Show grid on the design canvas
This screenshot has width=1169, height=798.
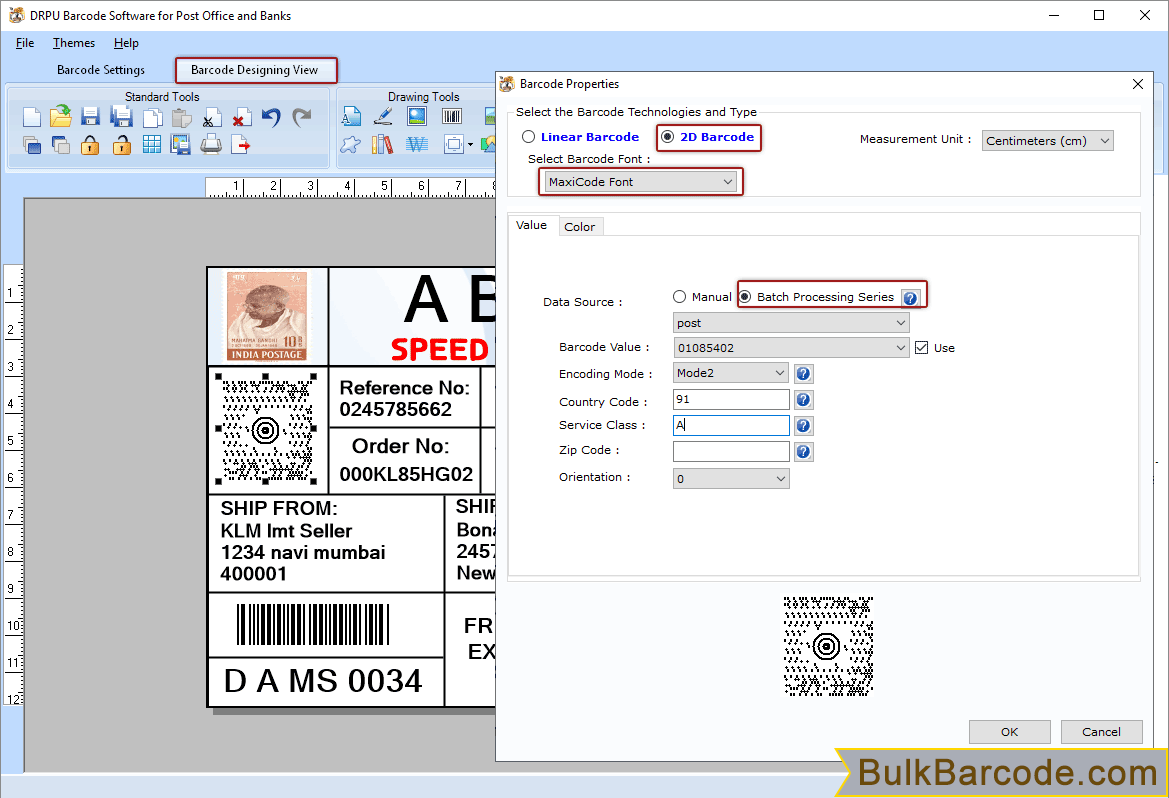[151, 145]
